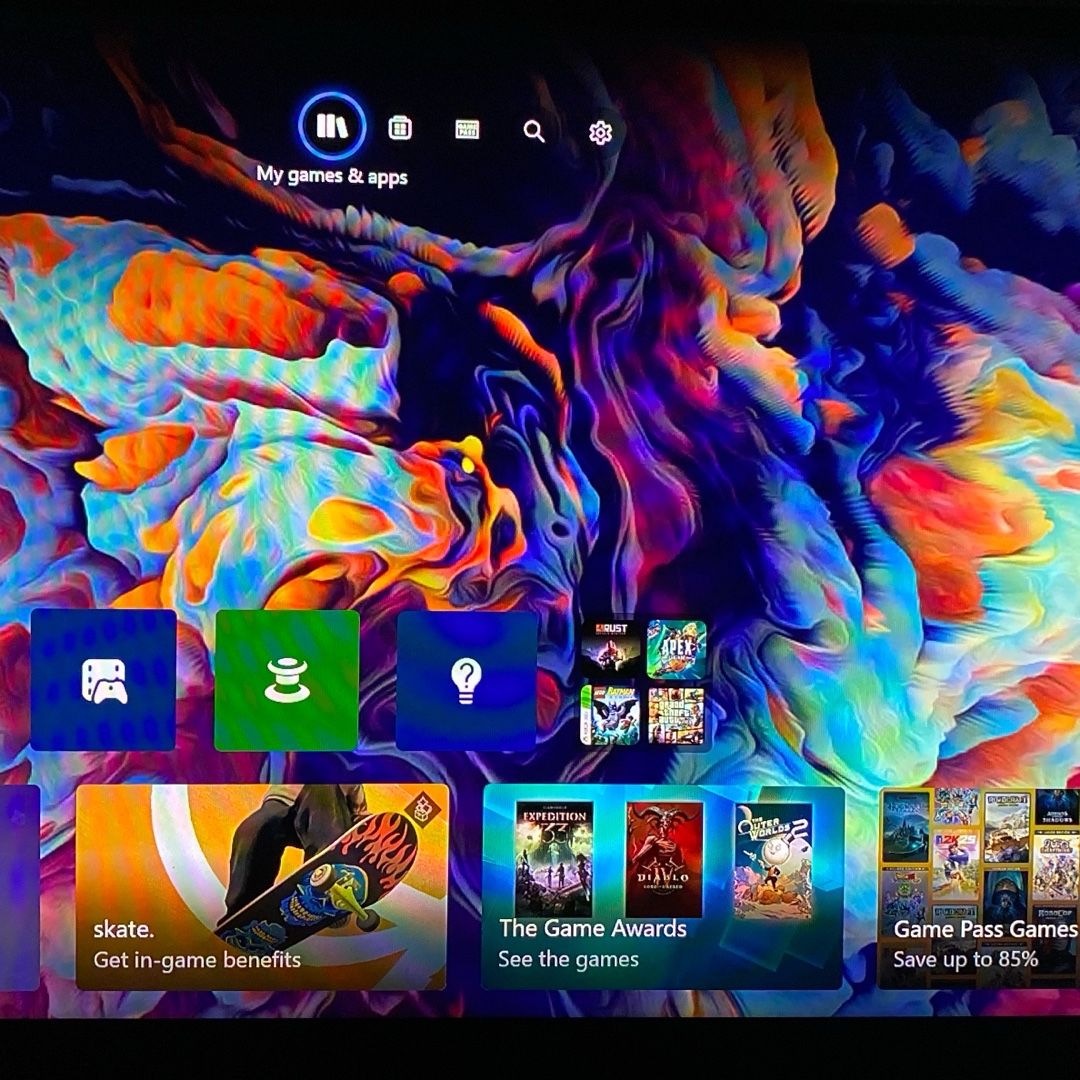Launch Apex Legends from the game group
This screenshot has width=1080, height=1080.
tap(676, 649)
